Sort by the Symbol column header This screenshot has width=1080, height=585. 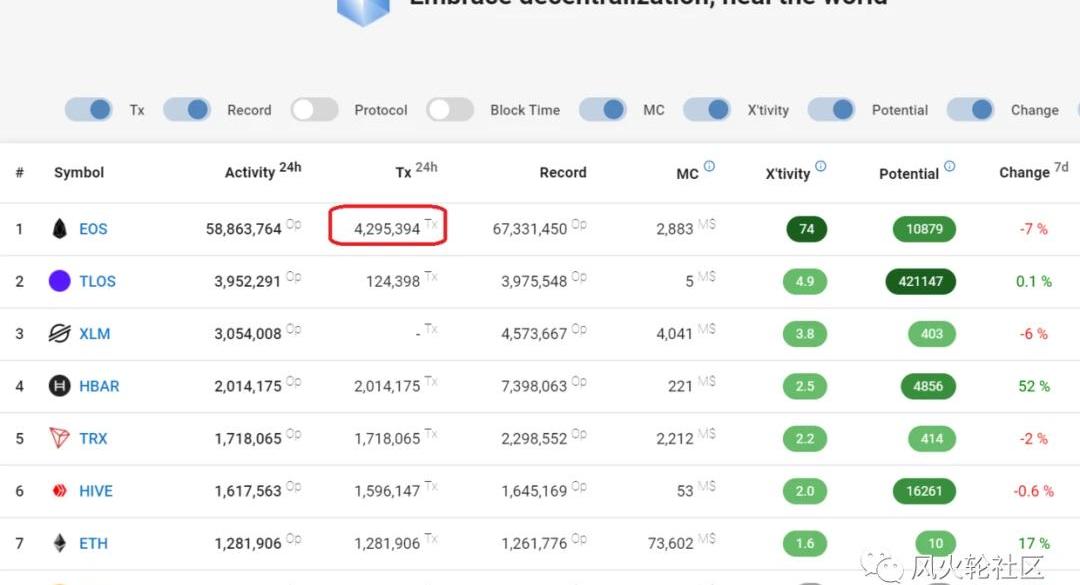pos(79,172)
